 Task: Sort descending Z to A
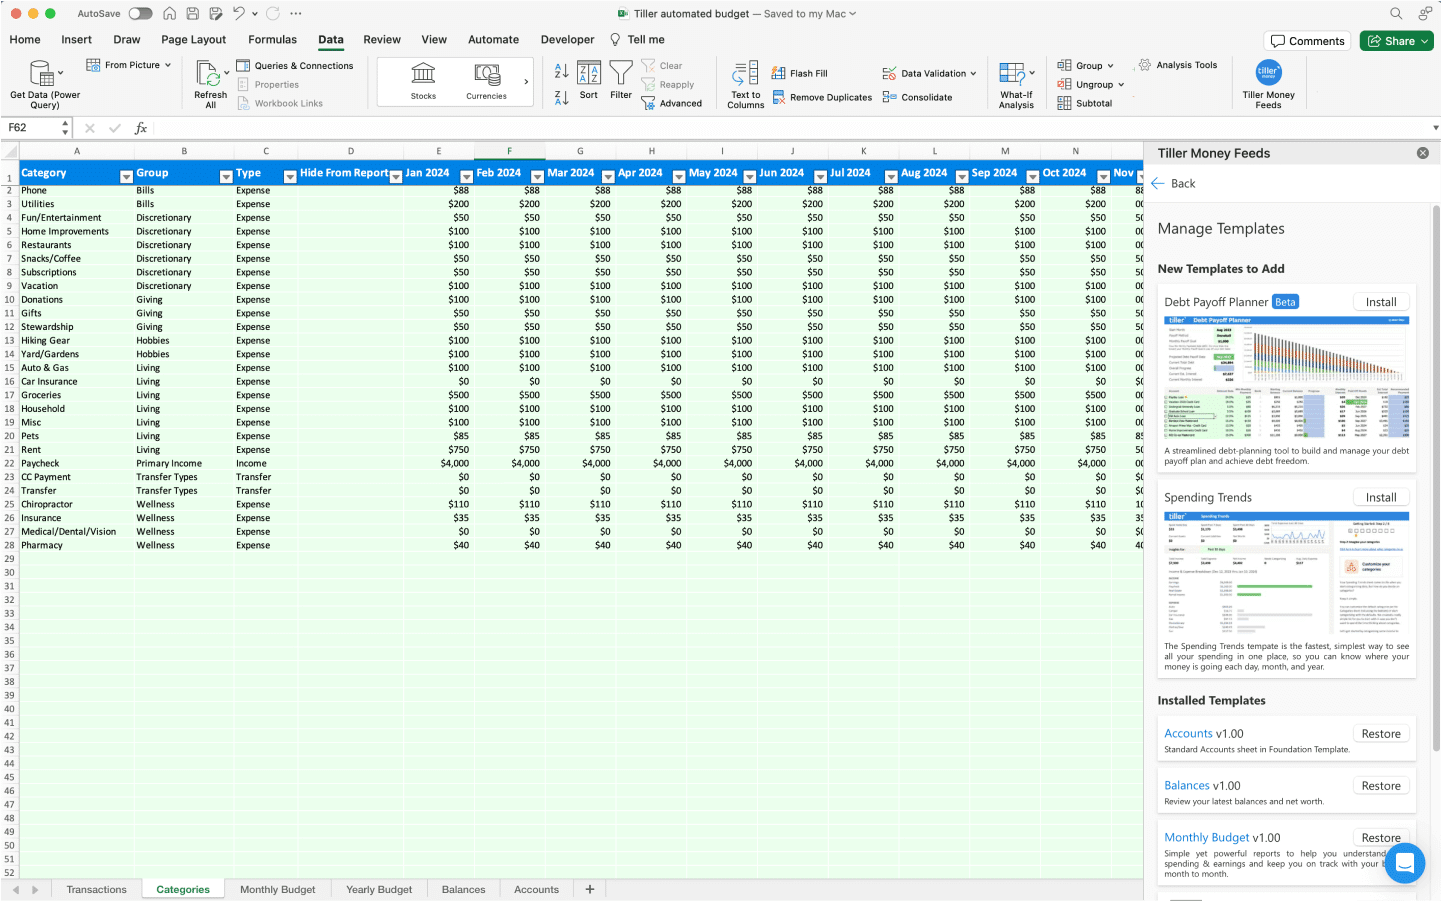tap(561, 97)
